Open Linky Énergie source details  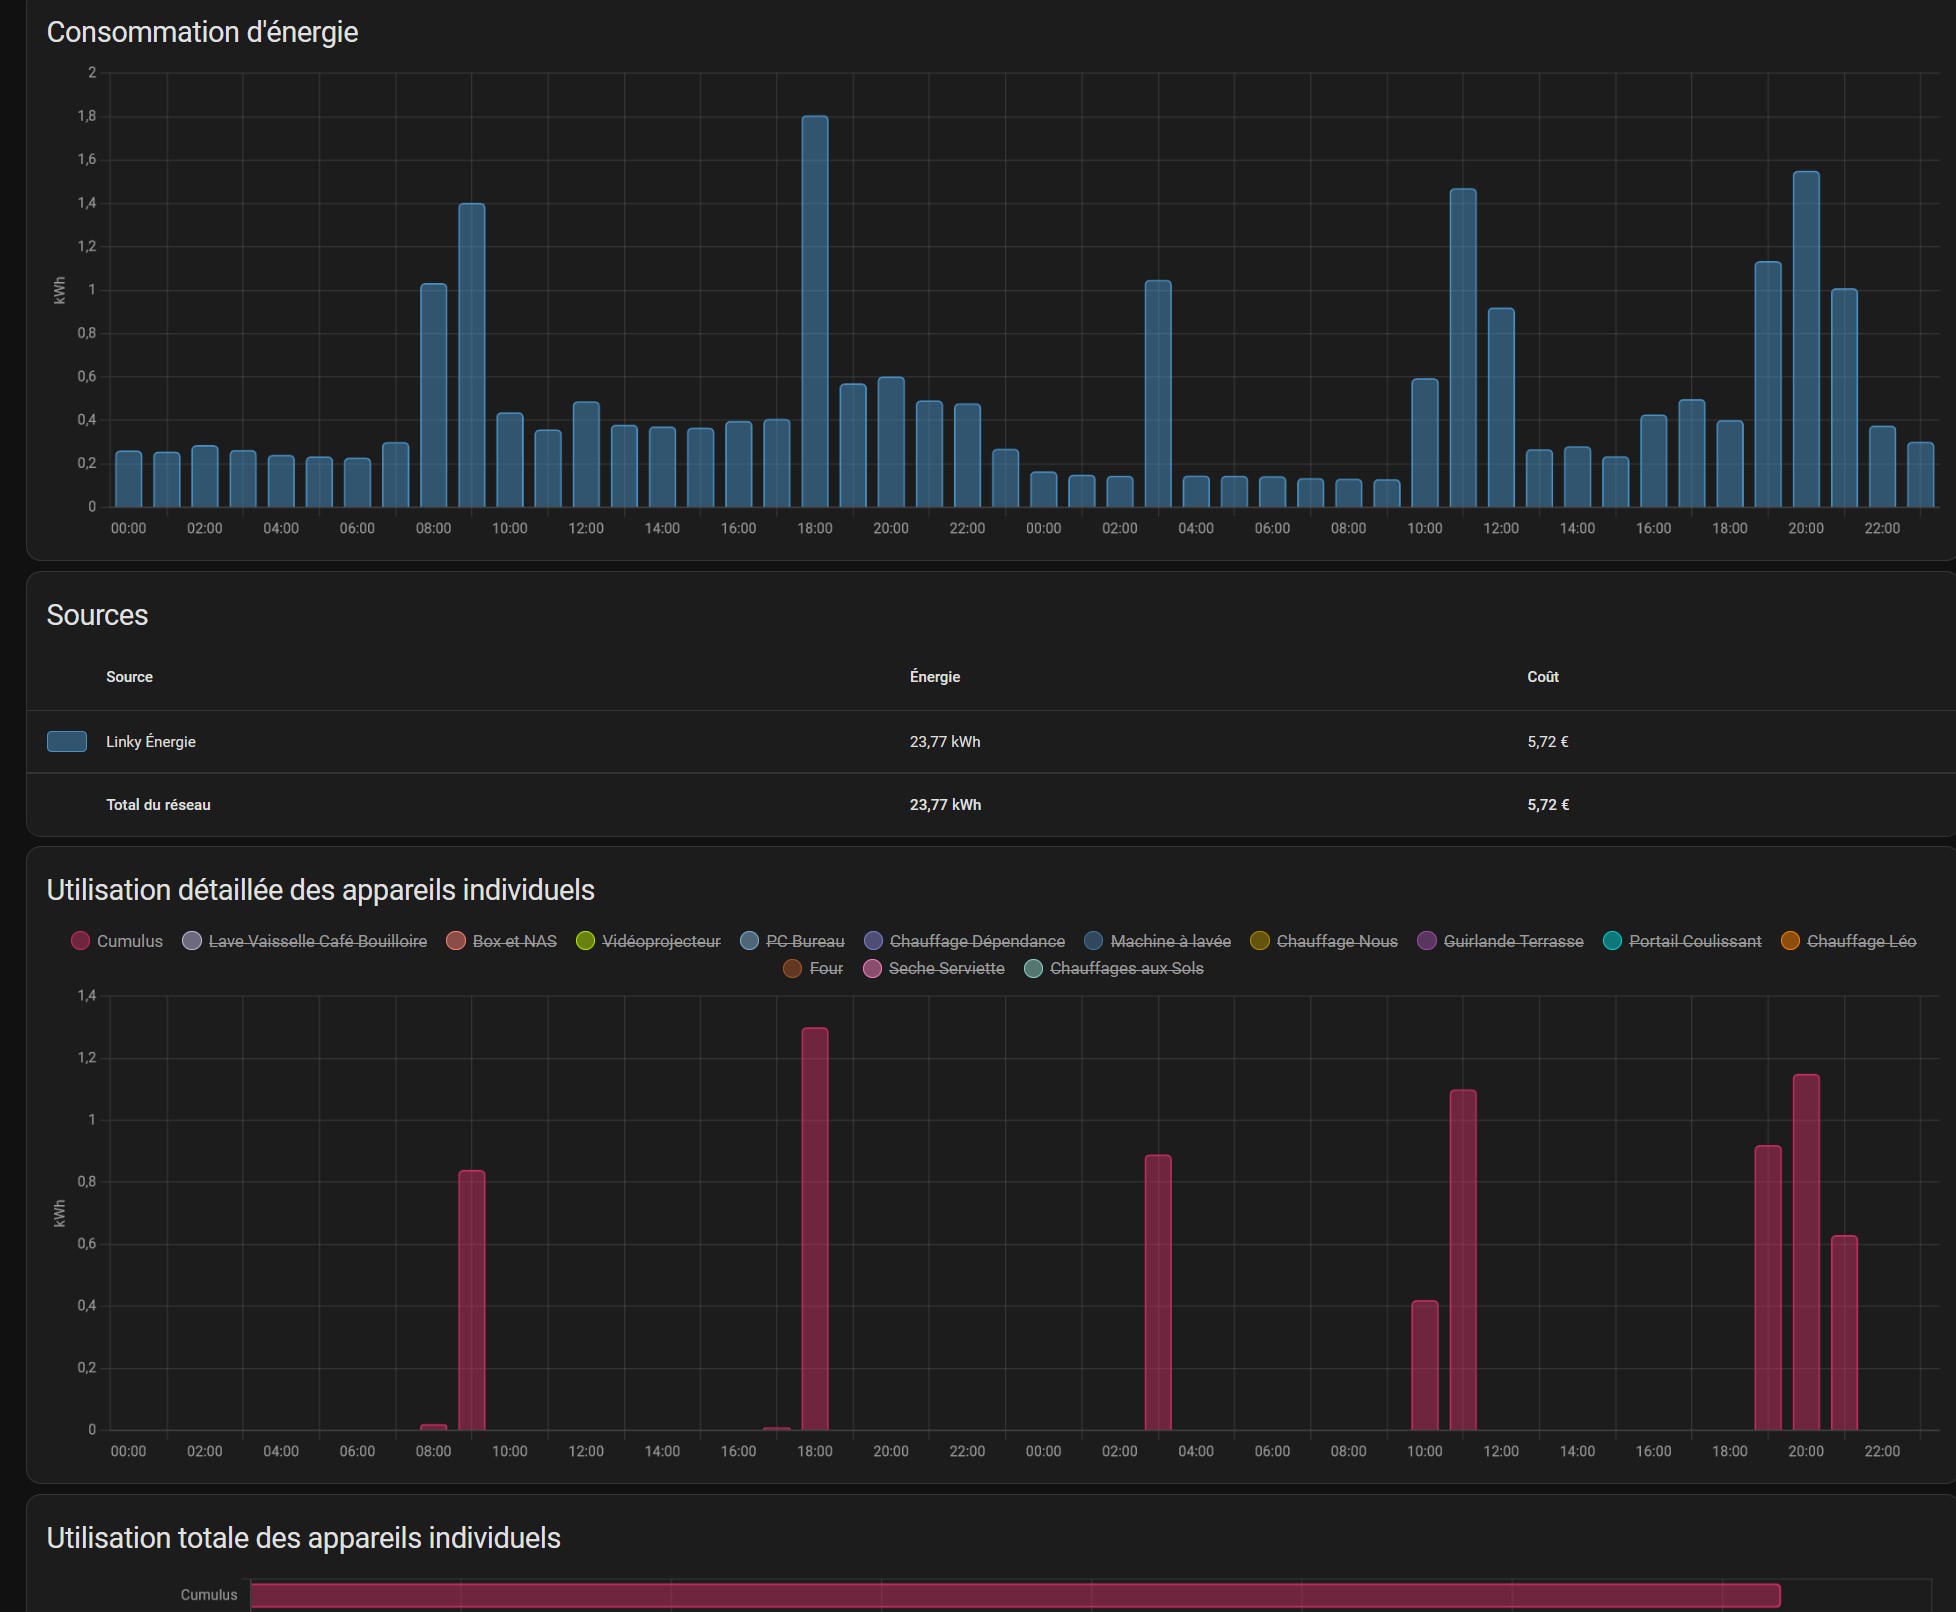click(151, 742)
